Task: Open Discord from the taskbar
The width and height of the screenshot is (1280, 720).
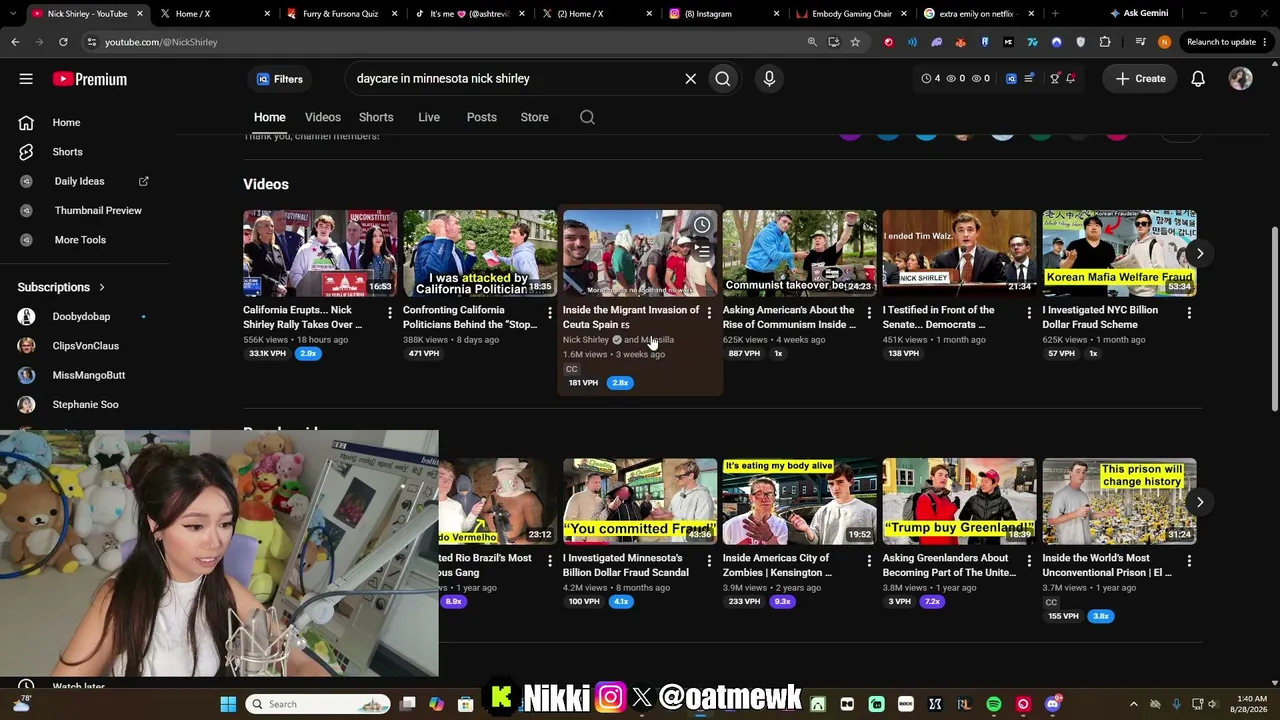Action: [x=1052, y=704]
